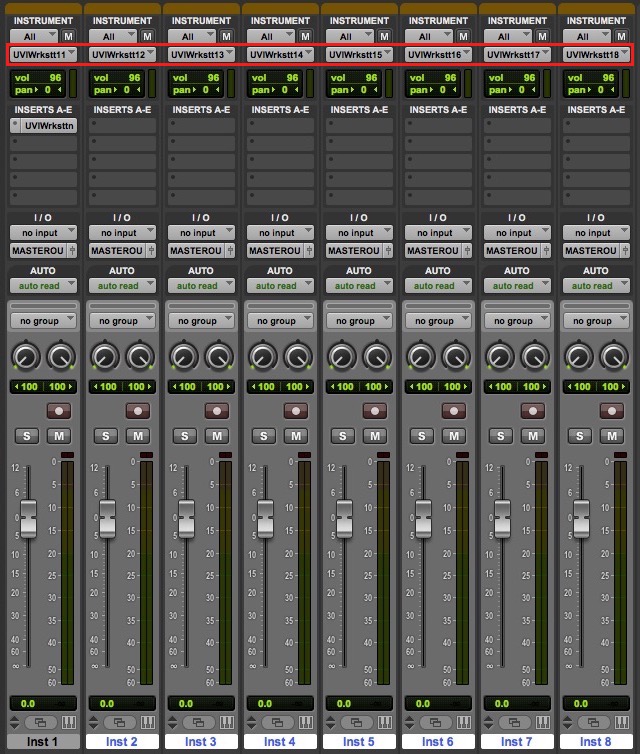640x754 pixels.
Task: Open the Inst 8 output window icon
Action: tap(593, 722)
